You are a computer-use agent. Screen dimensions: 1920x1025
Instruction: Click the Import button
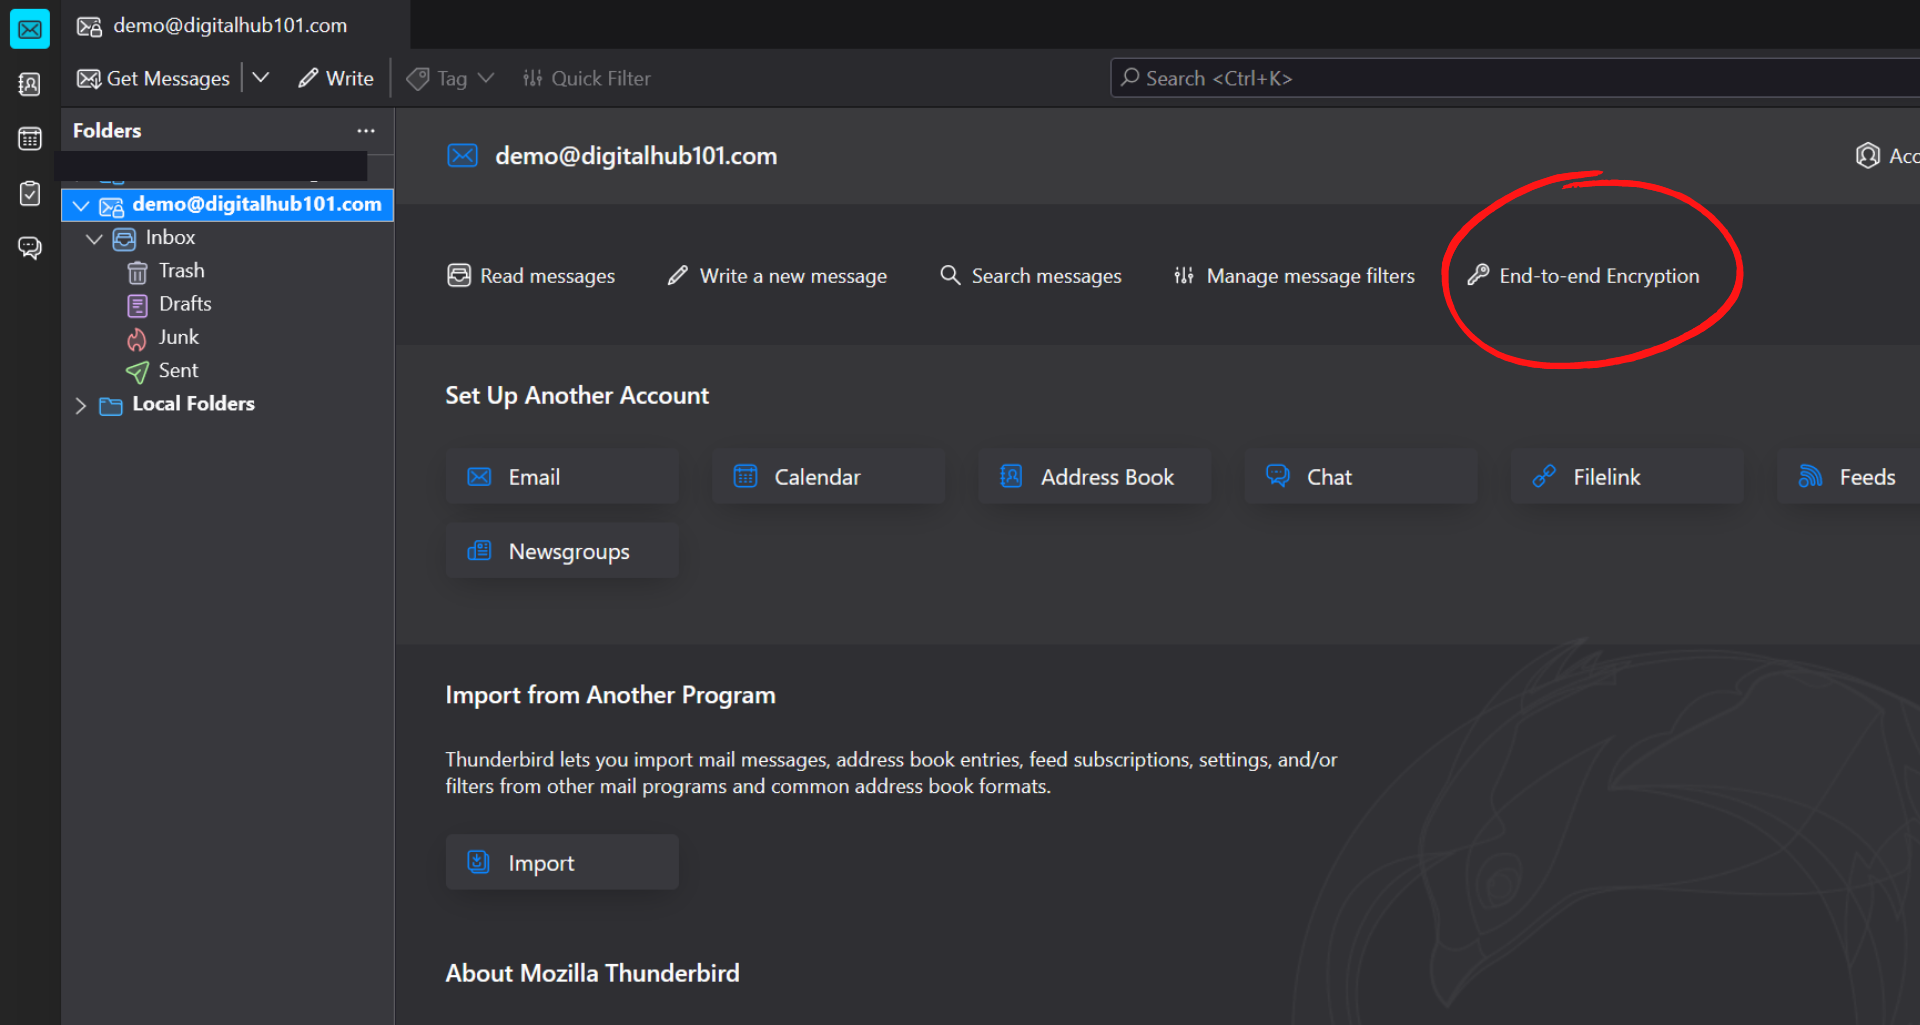click(x=562, y=862)
